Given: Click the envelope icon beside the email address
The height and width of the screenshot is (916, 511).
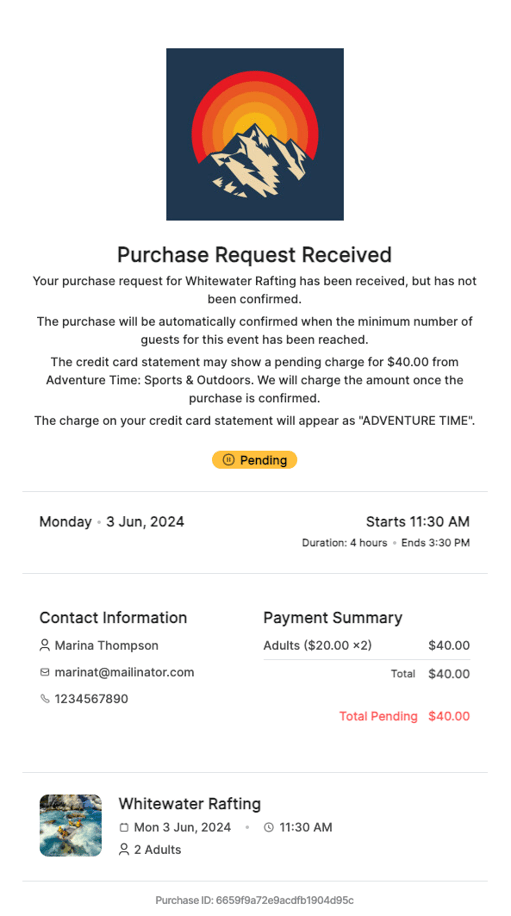Looking at the screenshot, I should [44, 672].
